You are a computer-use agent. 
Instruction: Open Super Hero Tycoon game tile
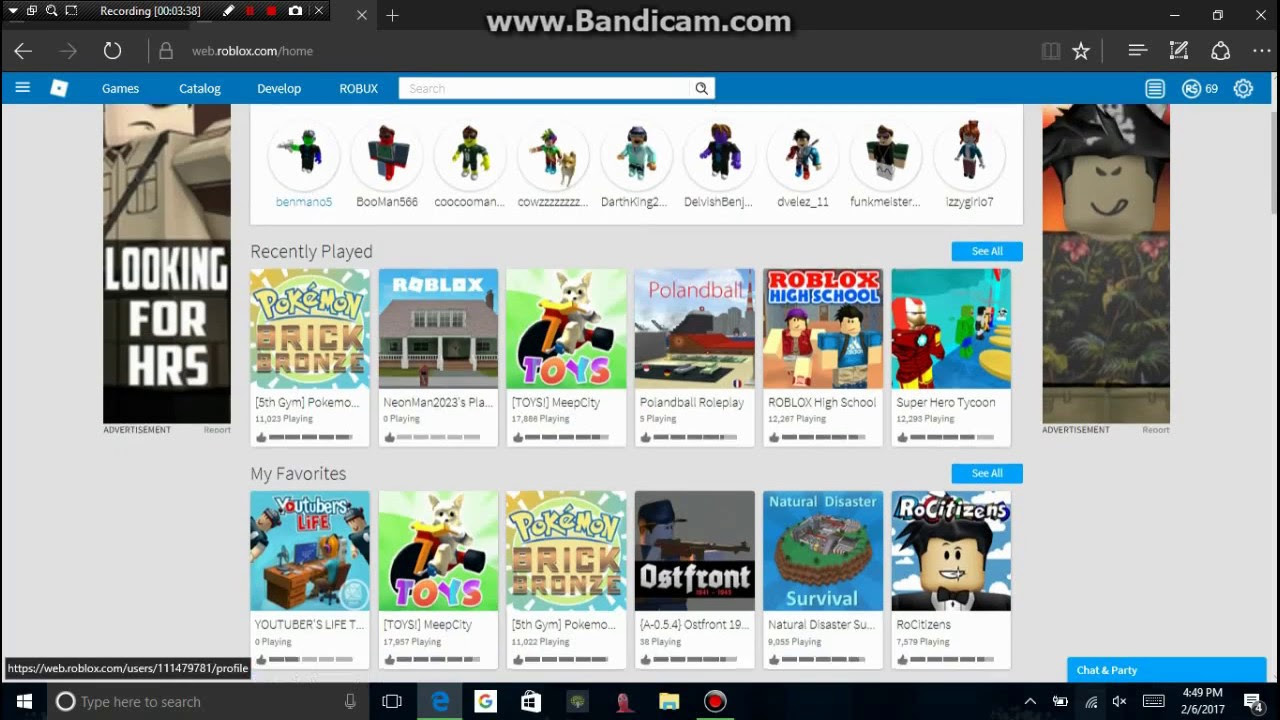pyautogui.click(x=951, y=357)
